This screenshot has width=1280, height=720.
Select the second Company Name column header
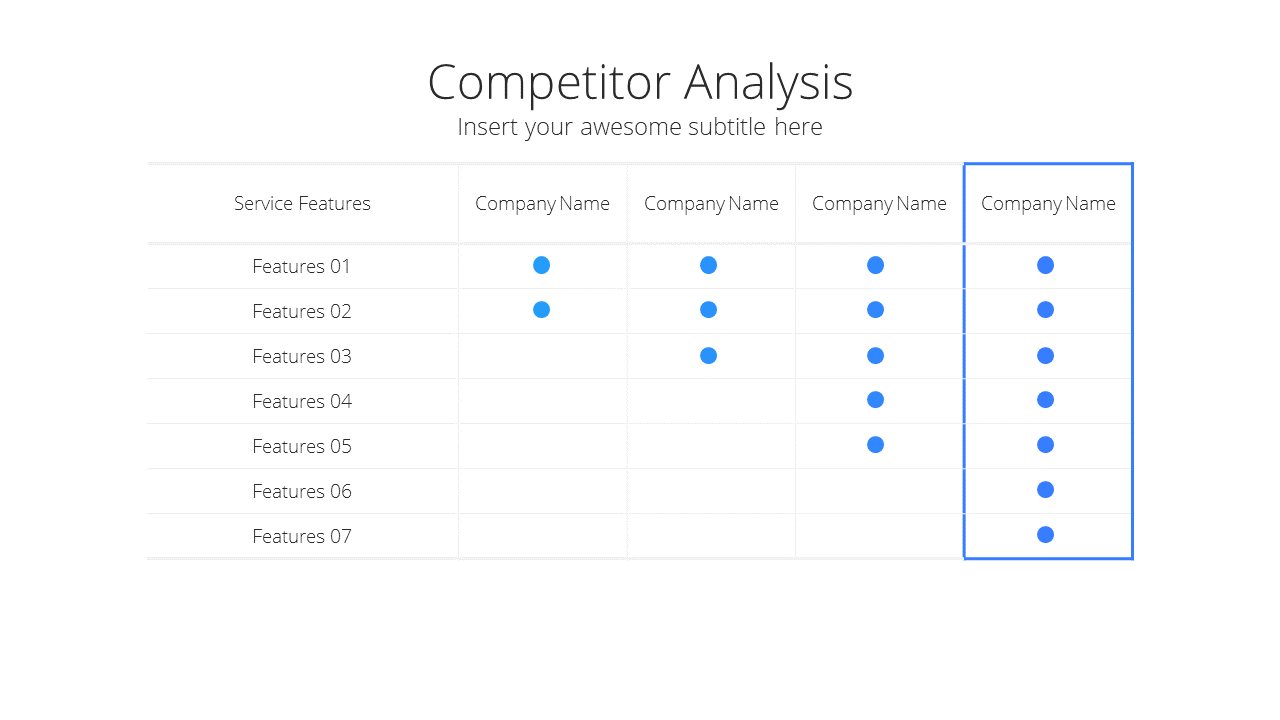pos(711,203)
